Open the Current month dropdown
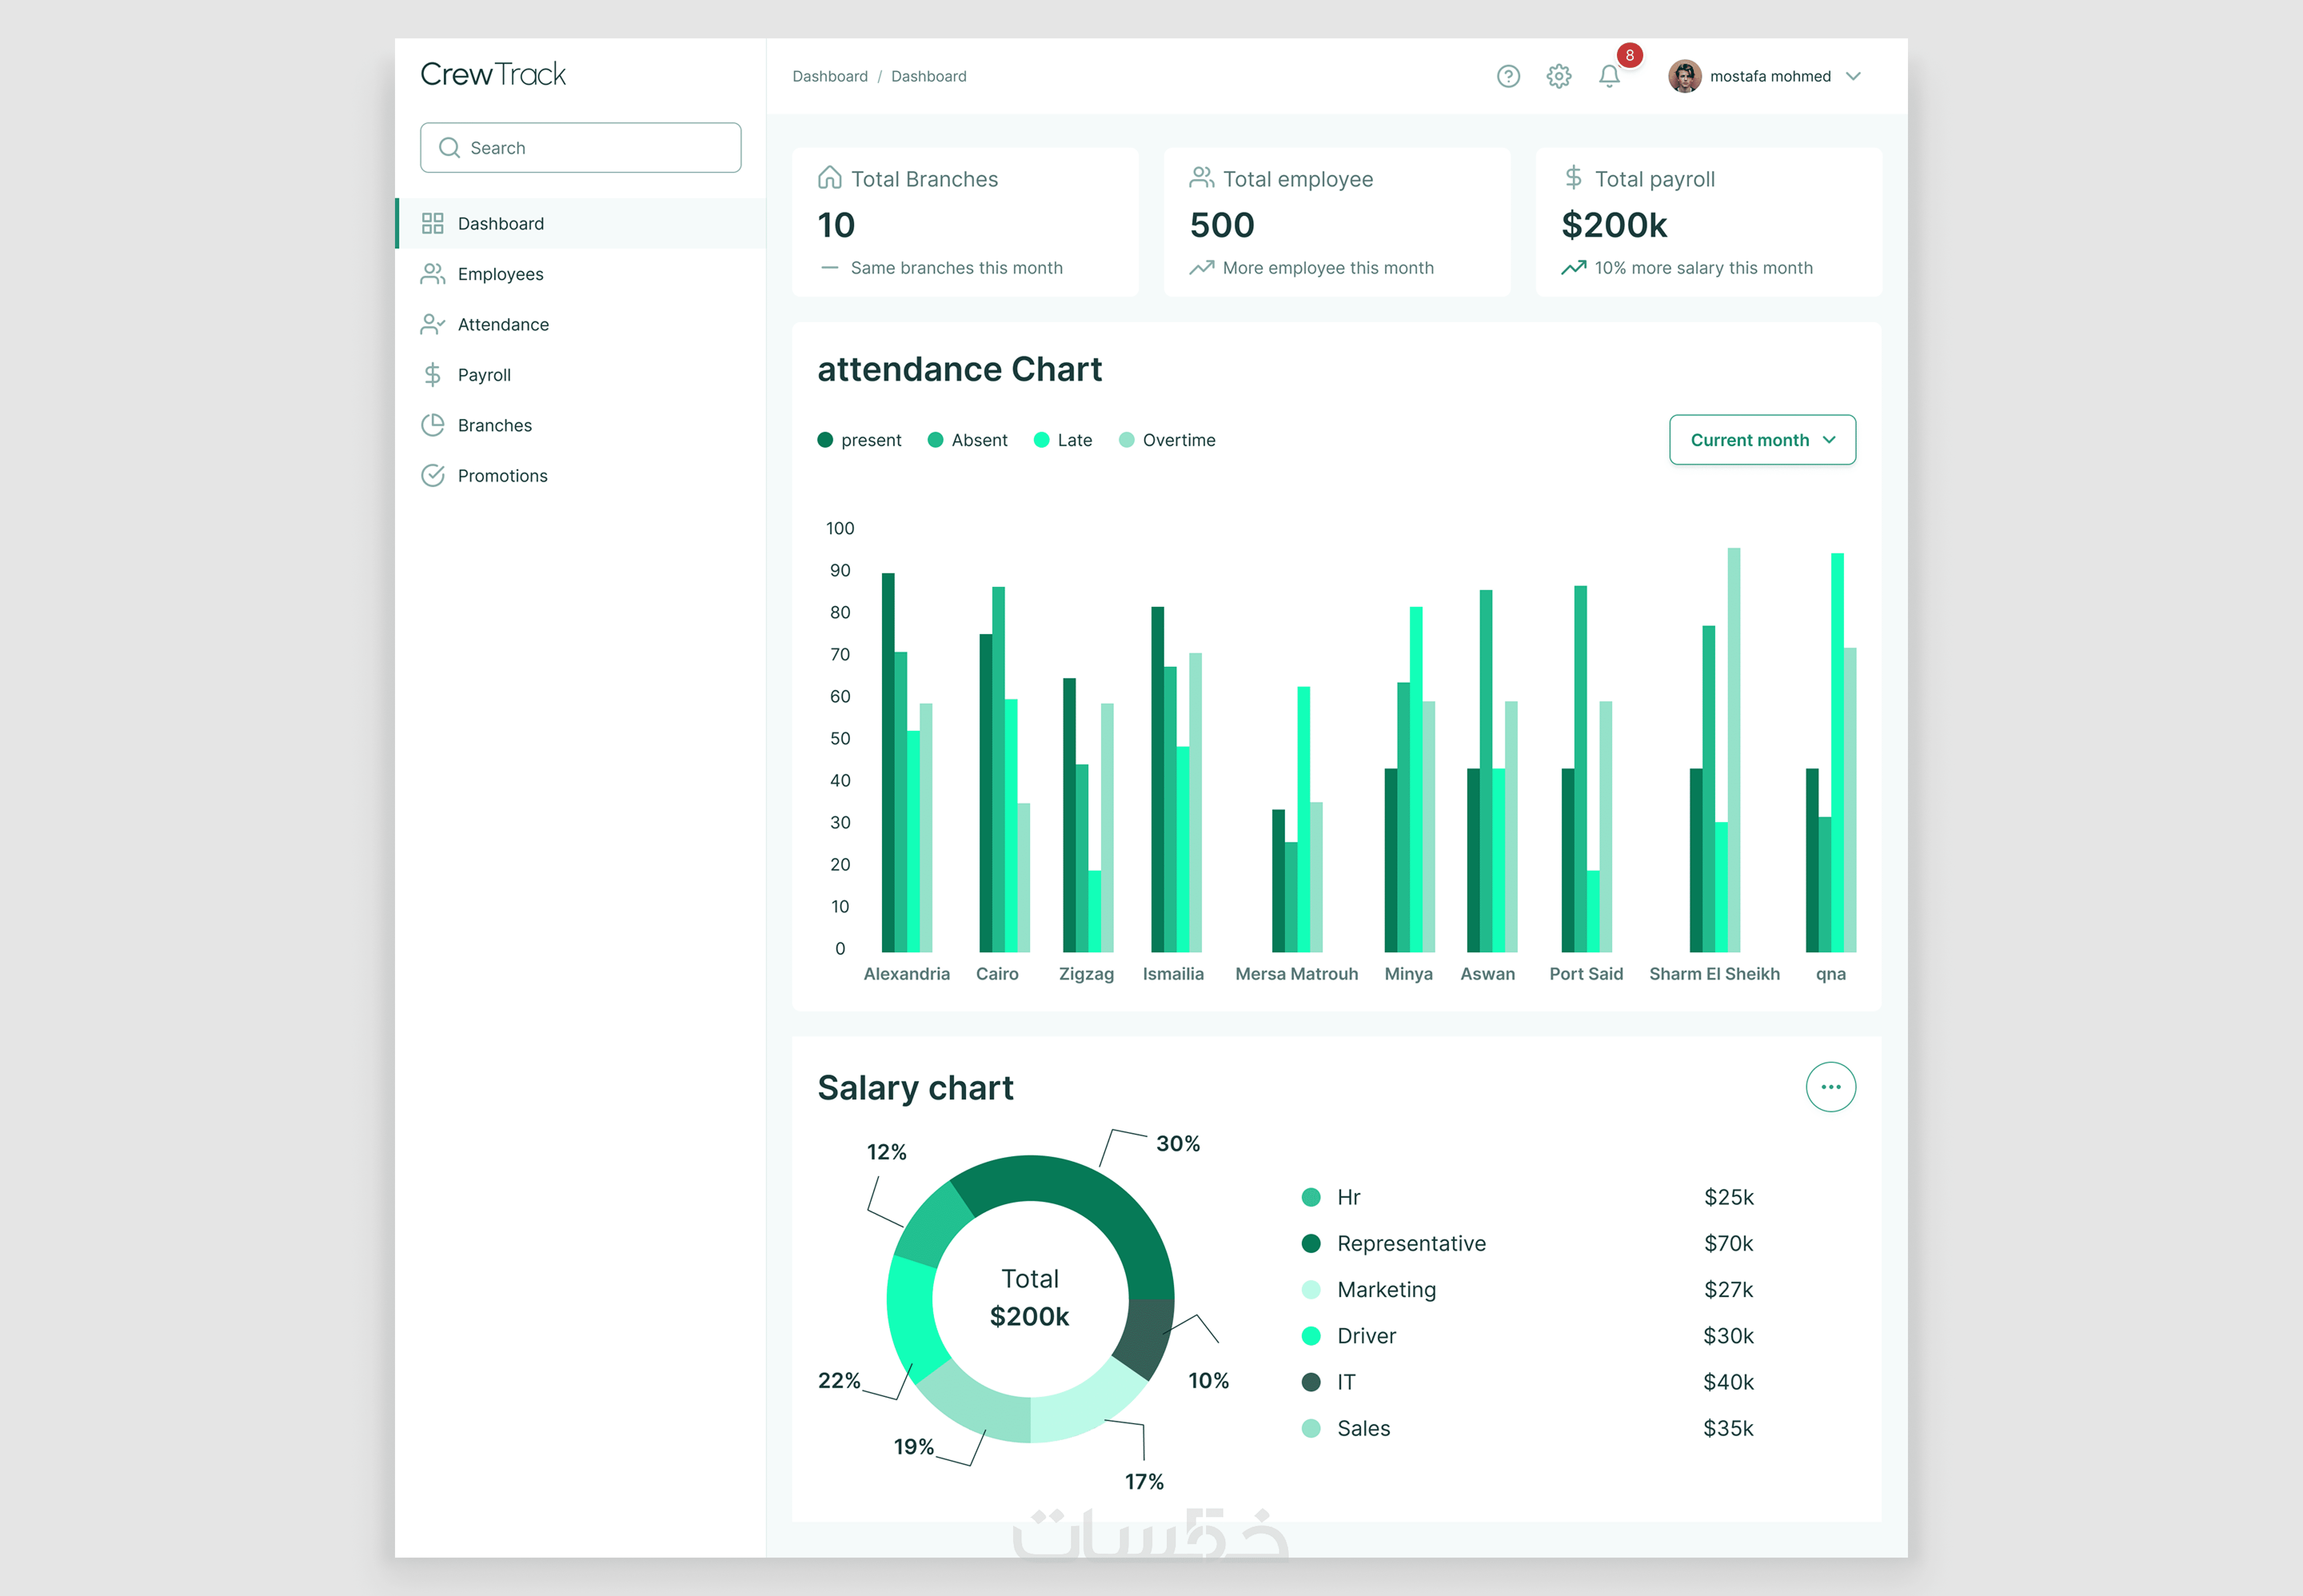 1762,440
